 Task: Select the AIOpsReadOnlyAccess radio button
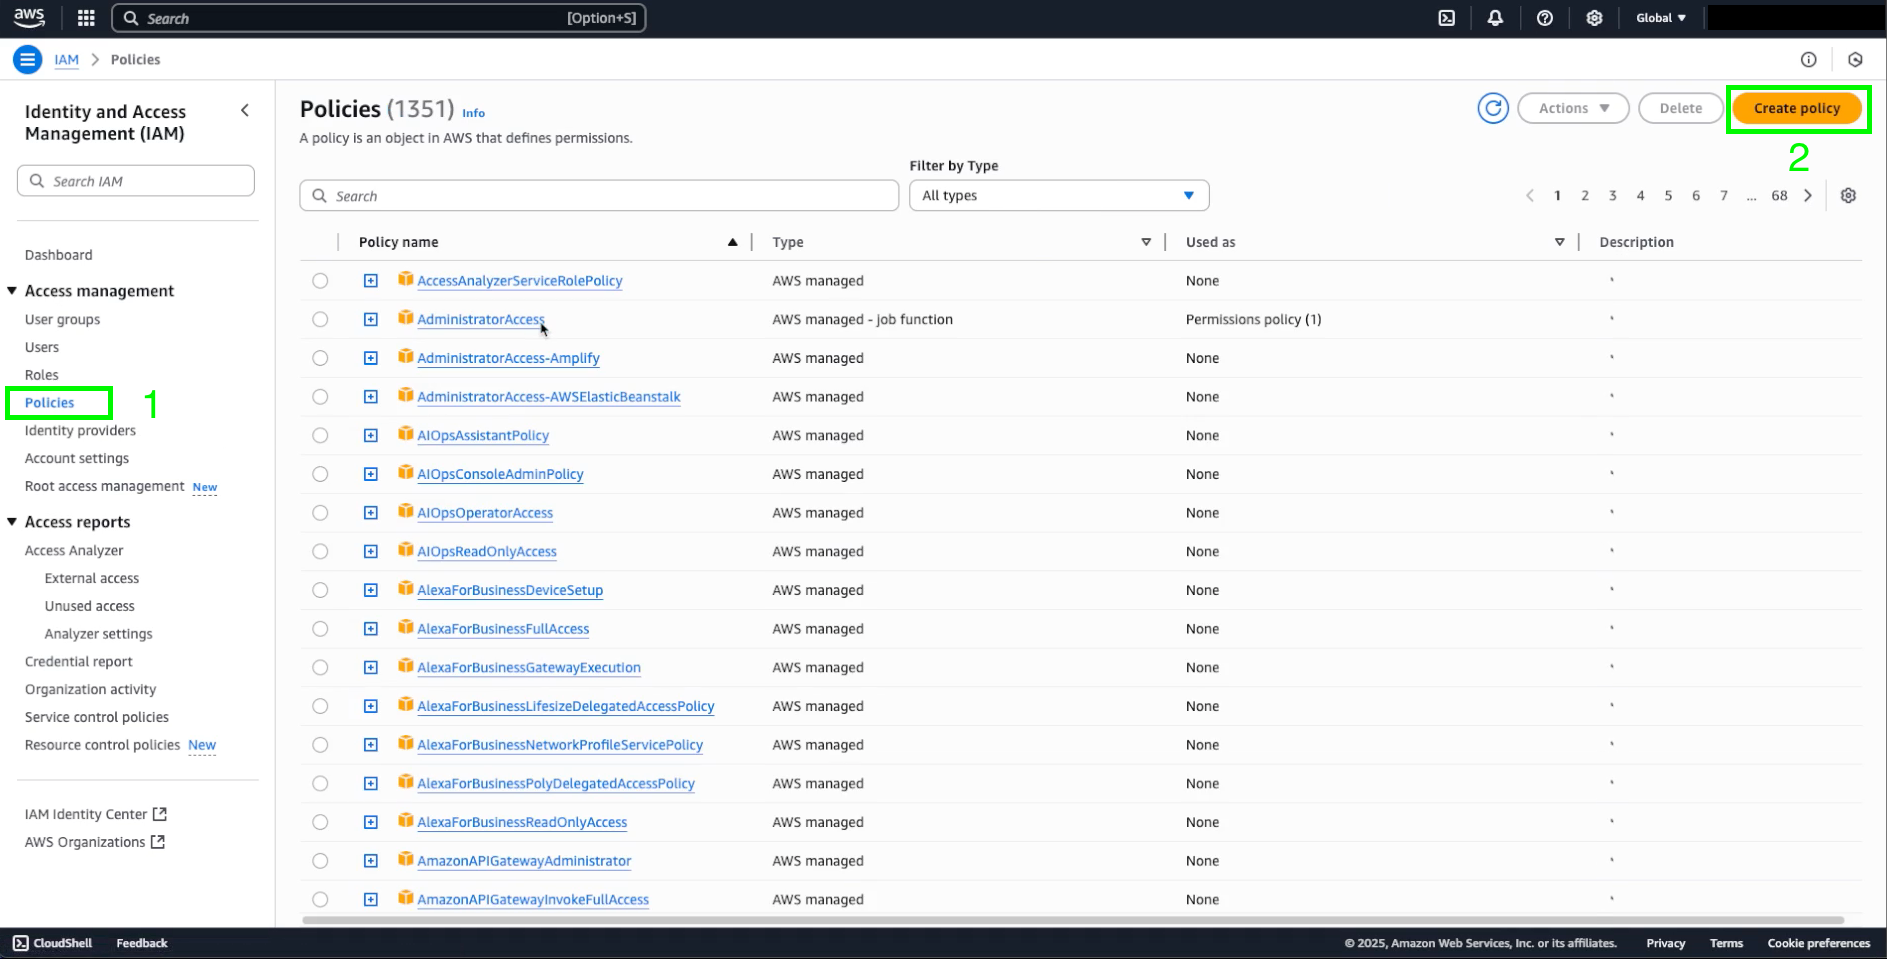click(x=320, y=551)
